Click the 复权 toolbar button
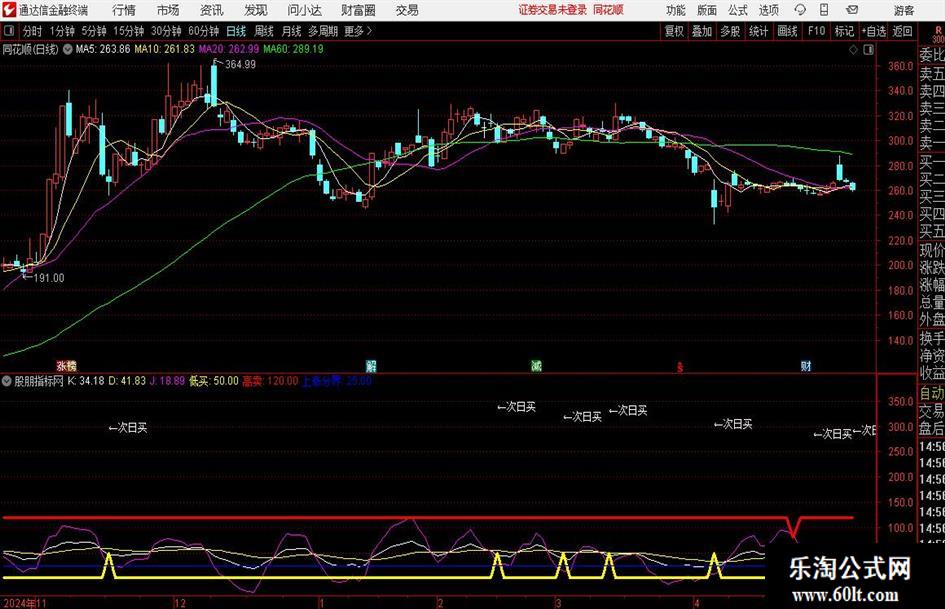This screenshot has width=945, height=609. [674, 31]
